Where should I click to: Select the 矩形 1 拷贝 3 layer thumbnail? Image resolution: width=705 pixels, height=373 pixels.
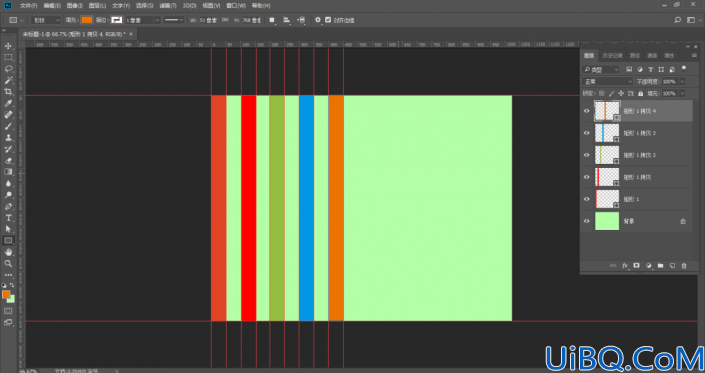(607, 133)
